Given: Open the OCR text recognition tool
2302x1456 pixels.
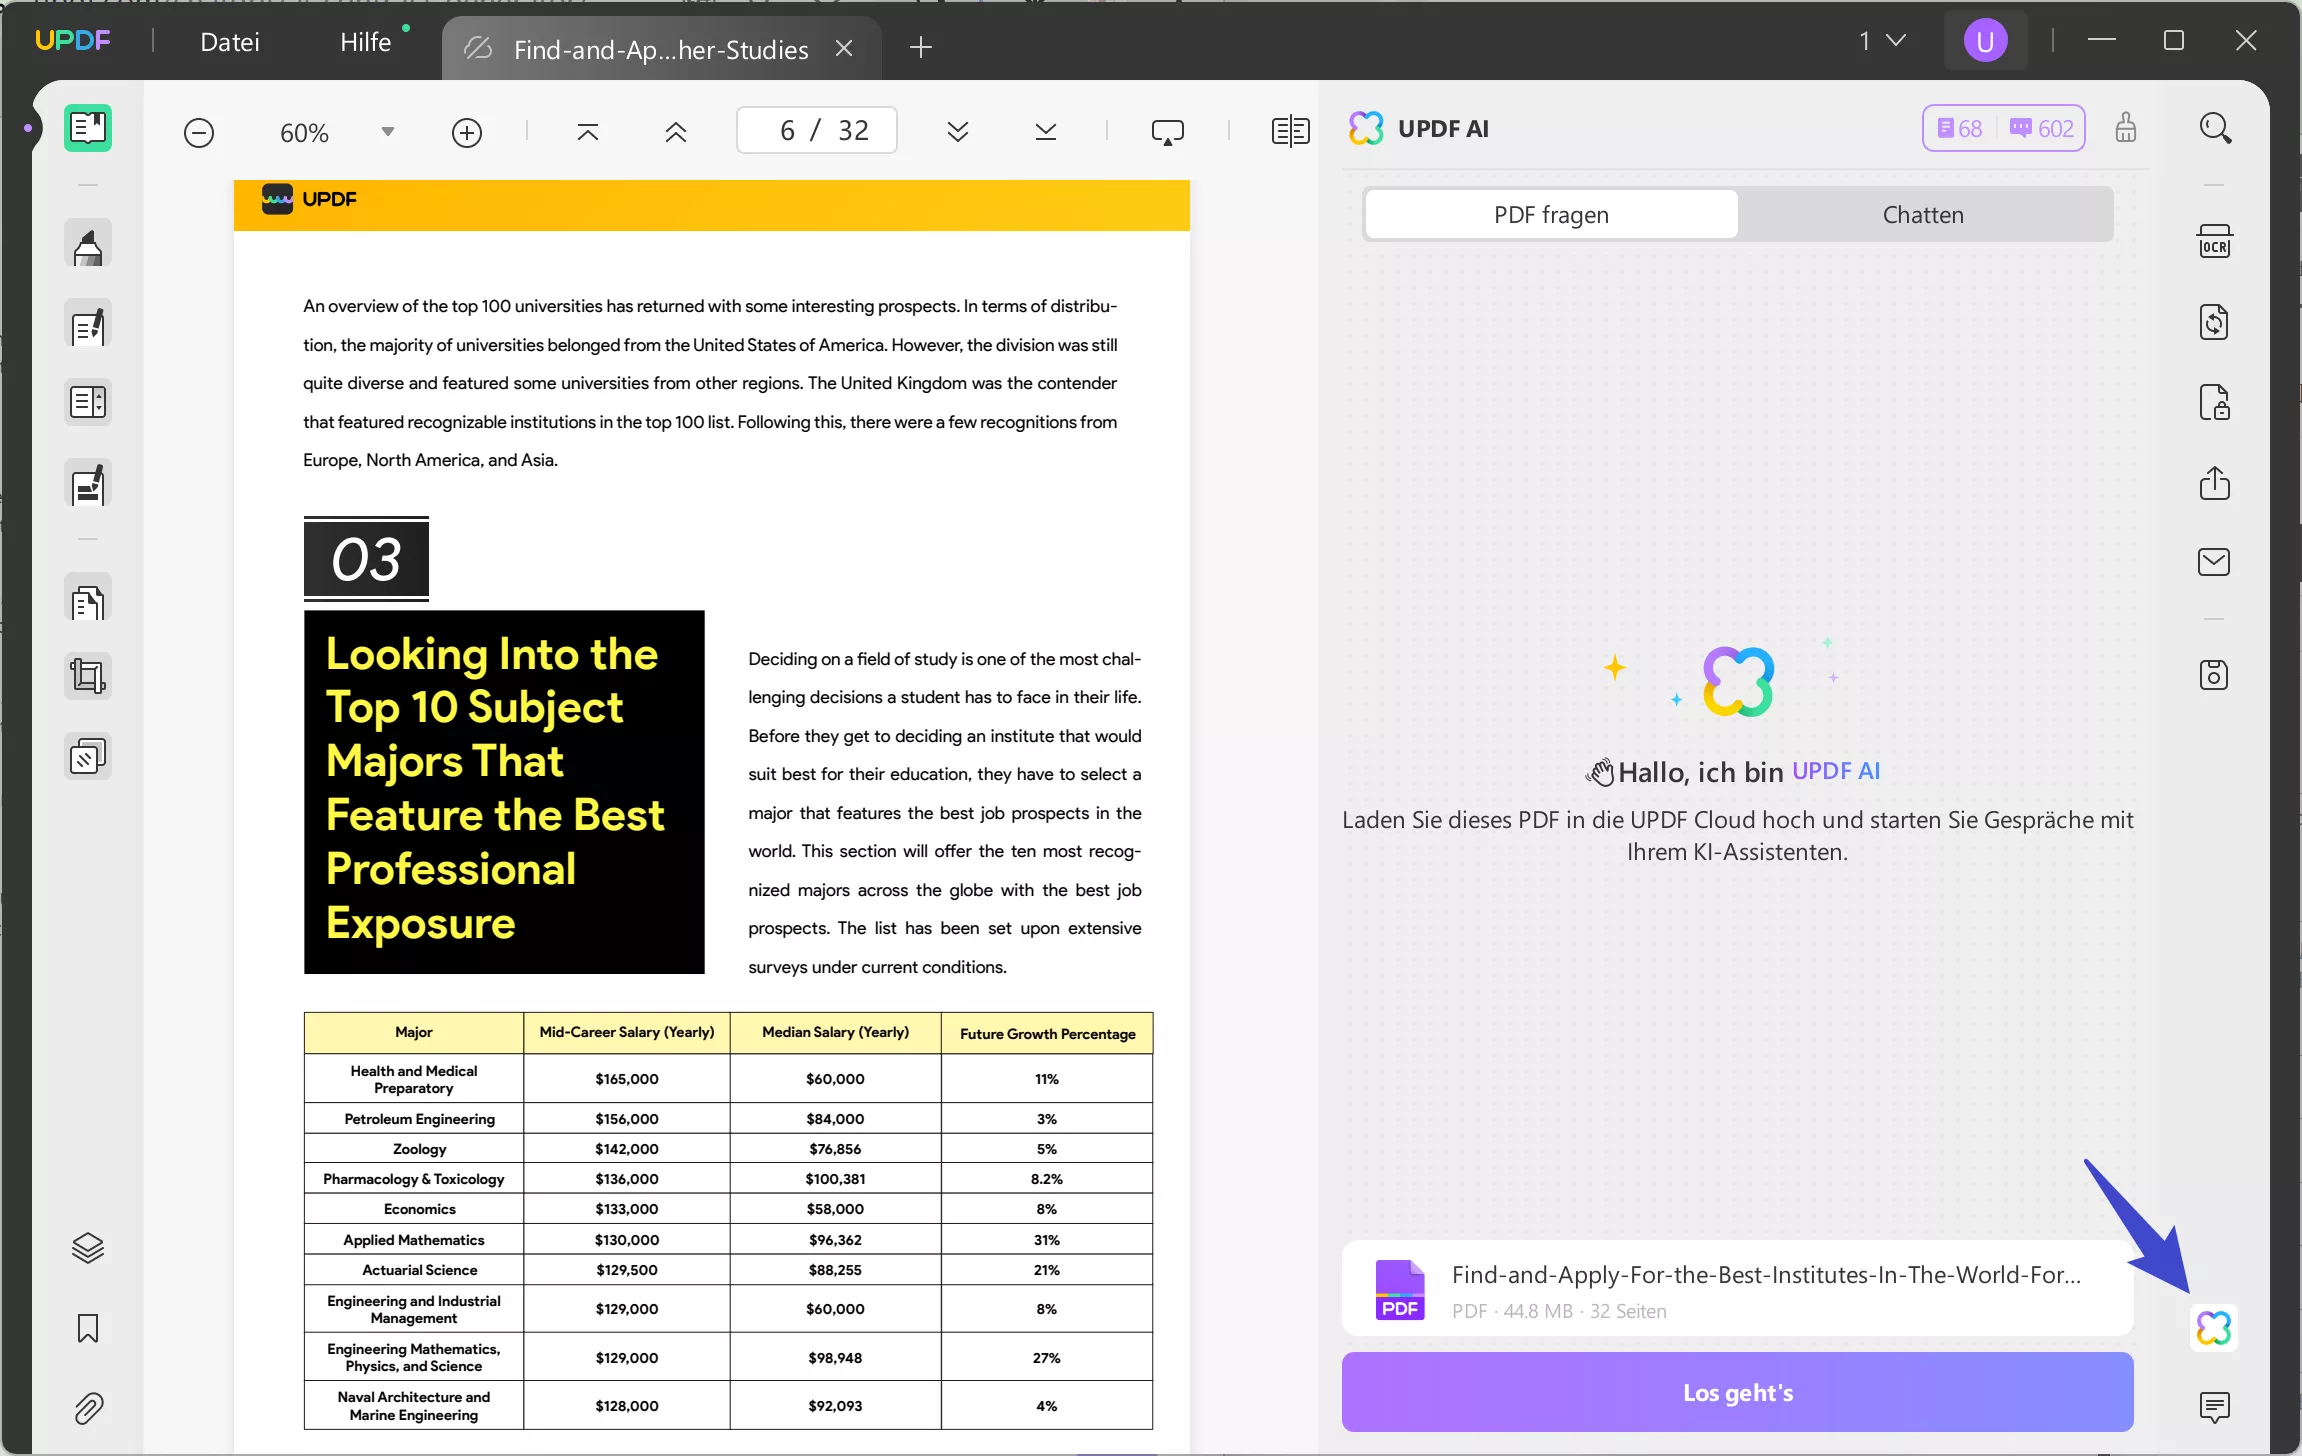Looking at the screenshot, I should [2214, 242].
